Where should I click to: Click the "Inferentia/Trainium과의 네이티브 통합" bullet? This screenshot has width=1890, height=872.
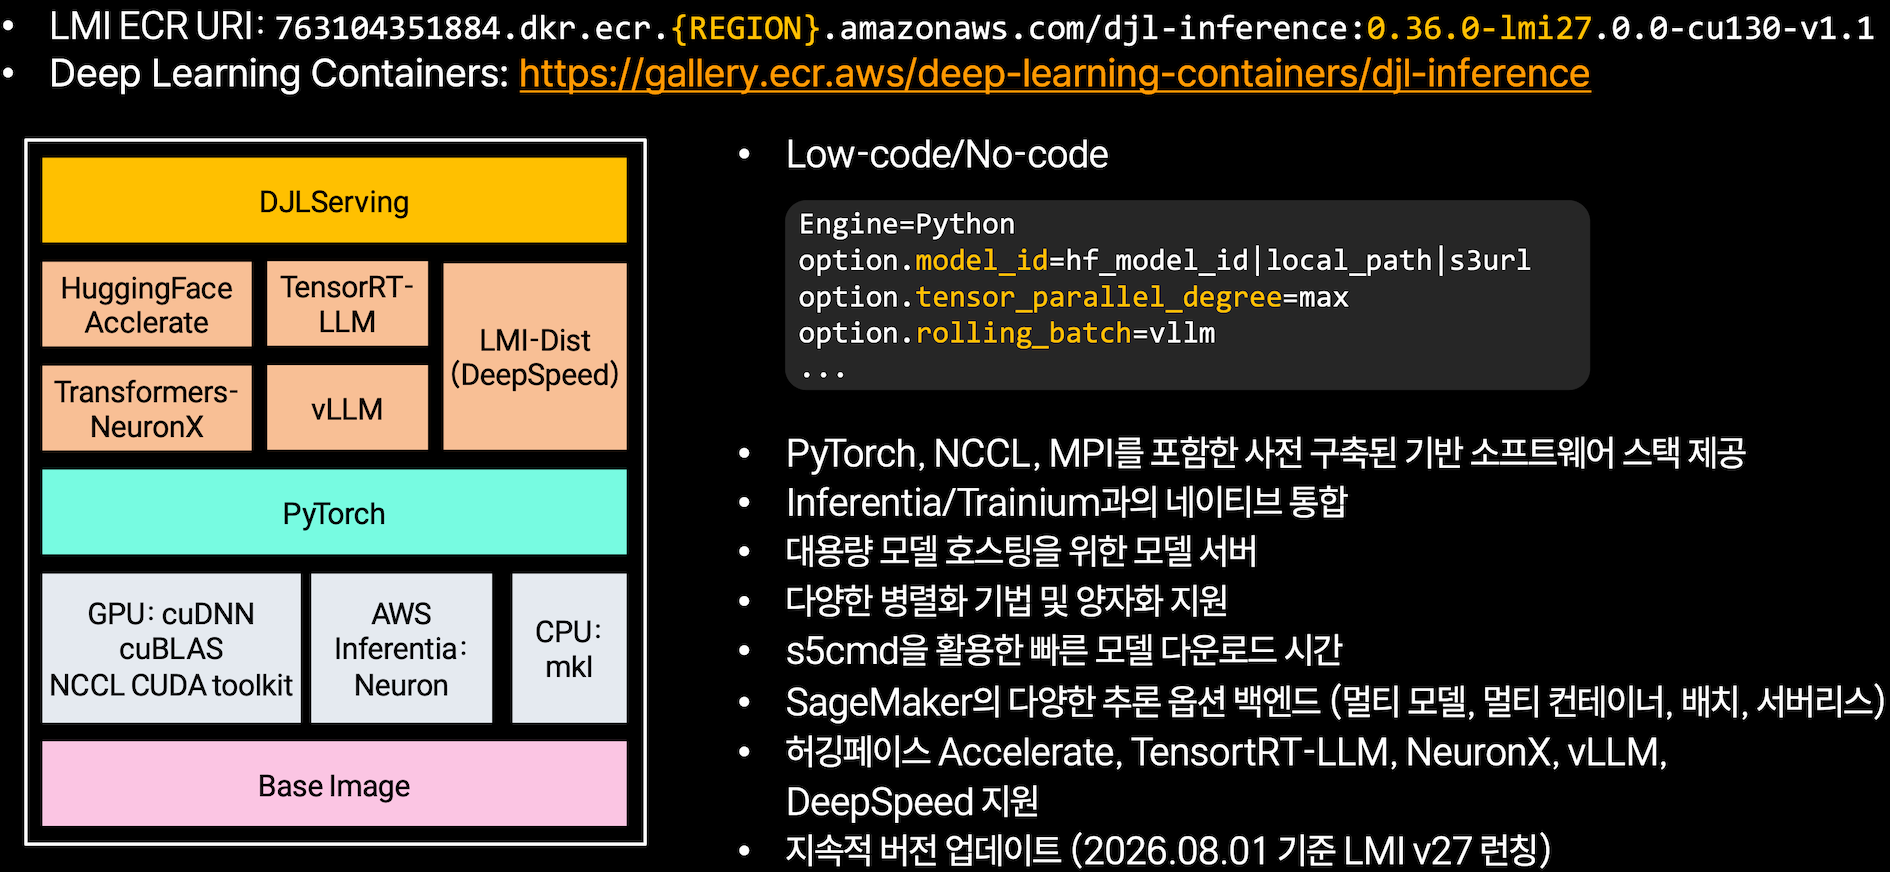click(x=1067, y=502)
